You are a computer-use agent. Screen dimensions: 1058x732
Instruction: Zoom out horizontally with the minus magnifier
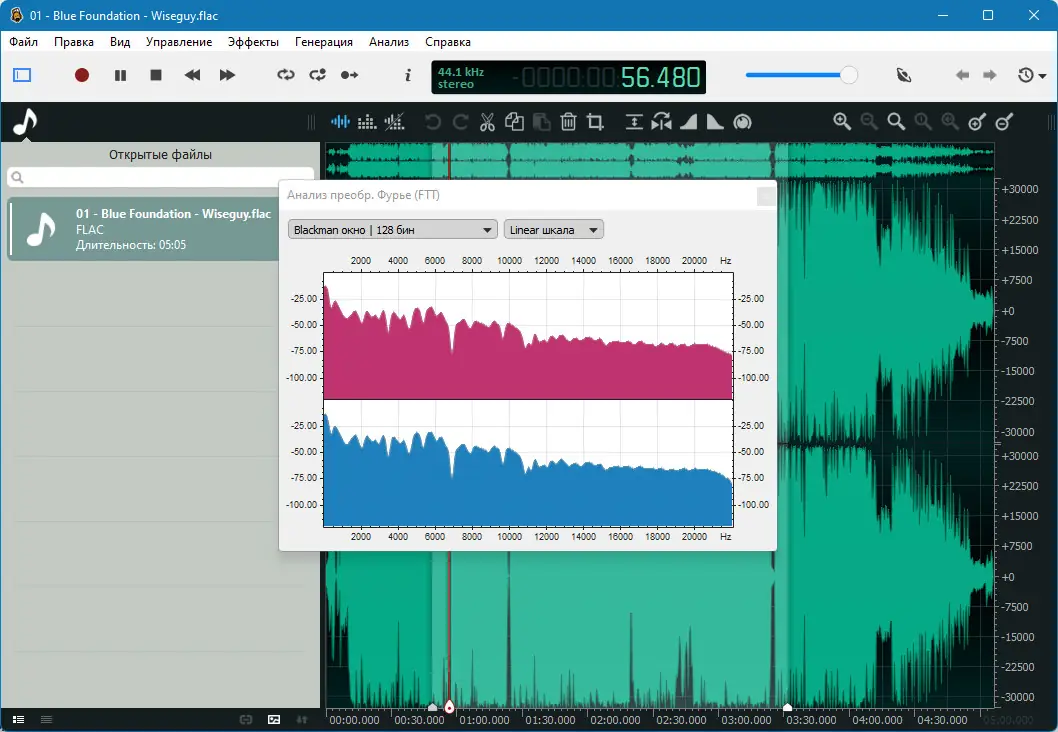pyautogui.click(x=869, y=122)
